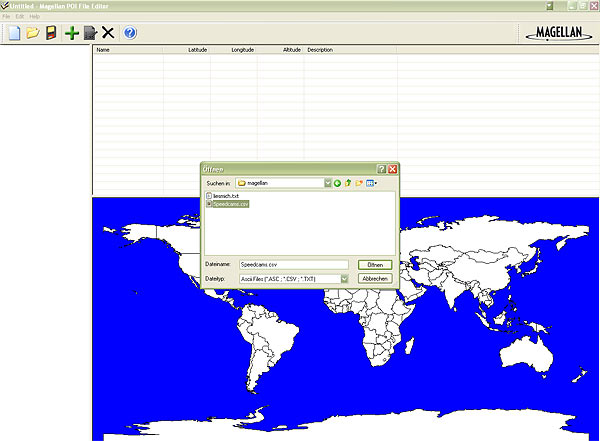Select the Speedcams.csv file

click(x=228, y=204)
